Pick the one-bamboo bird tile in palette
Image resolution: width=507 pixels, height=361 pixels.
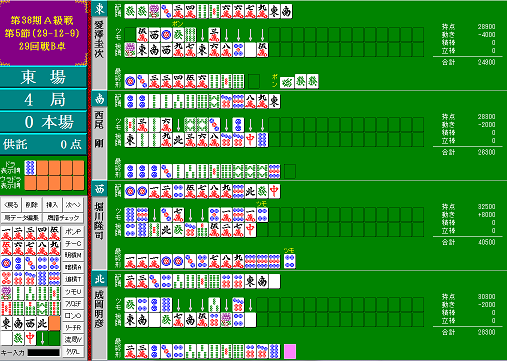coord(6,293)
